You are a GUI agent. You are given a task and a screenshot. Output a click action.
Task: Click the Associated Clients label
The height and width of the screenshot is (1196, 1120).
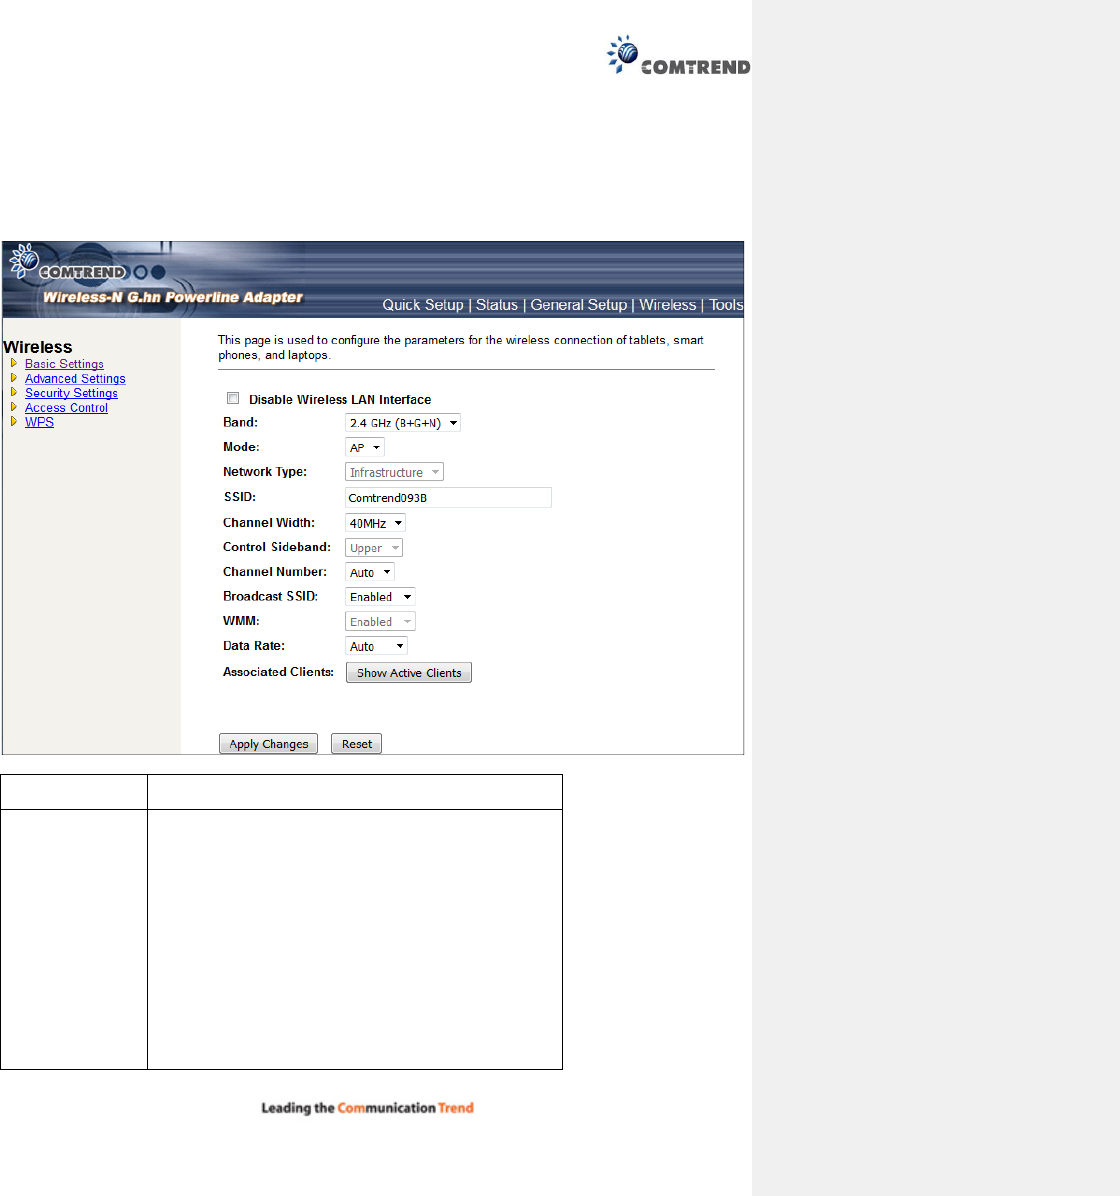[x=278, y=672]
